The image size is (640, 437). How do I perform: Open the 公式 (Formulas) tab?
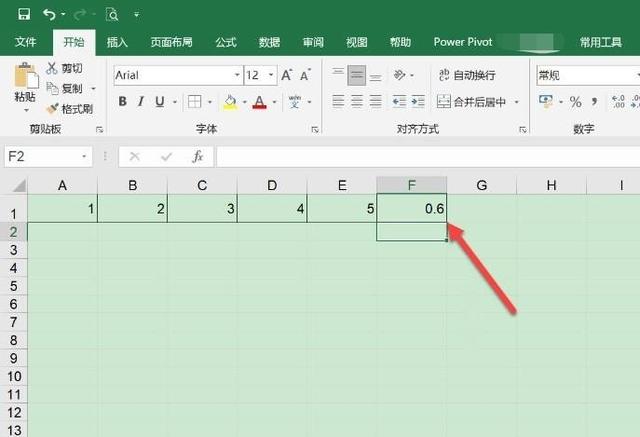click(x=225, y=43)
